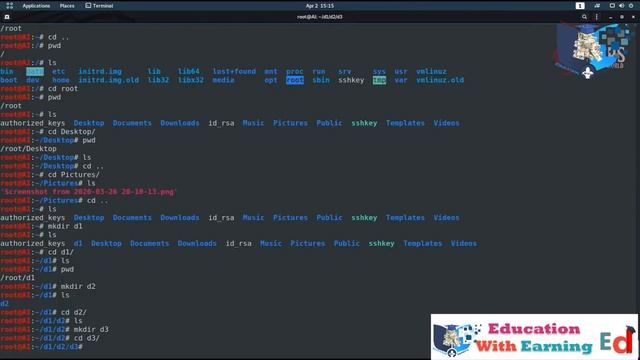Open the Applications grid icon in top panel

click(9, 6)
